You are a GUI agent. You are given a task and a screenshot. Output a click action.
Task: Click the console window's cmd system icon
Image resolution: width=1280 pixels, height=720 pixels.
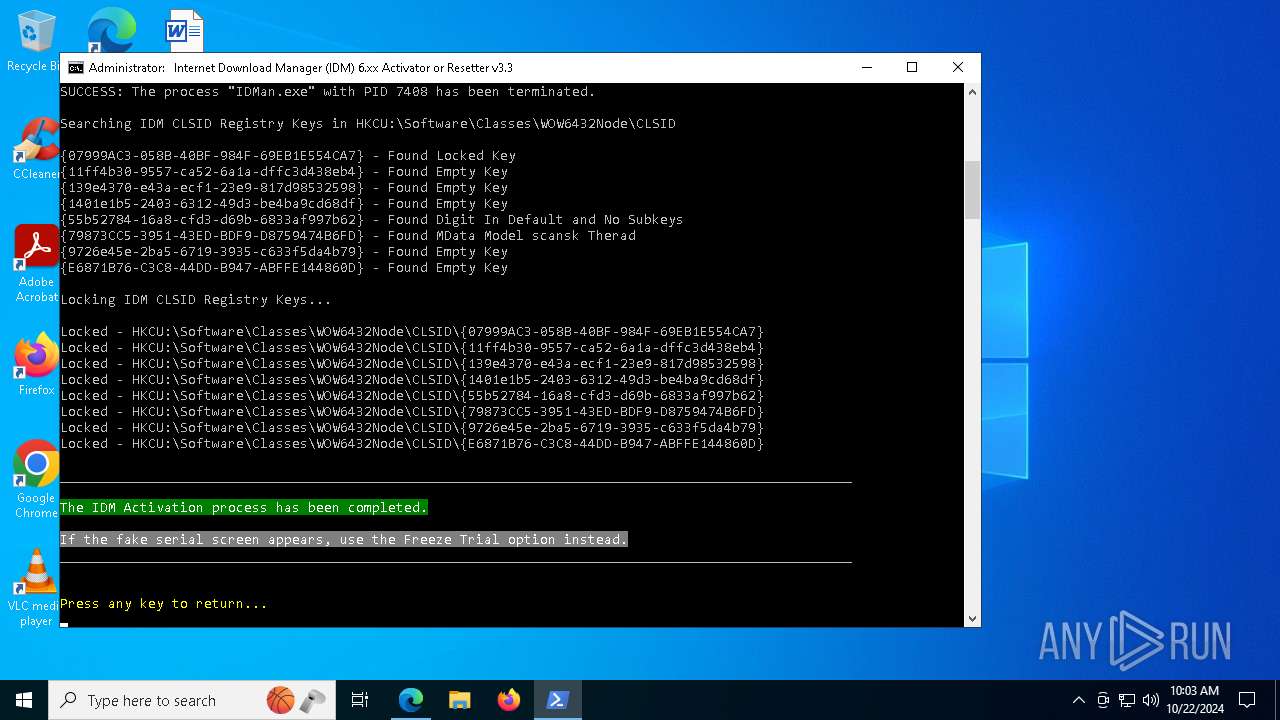tap(76, 68)
